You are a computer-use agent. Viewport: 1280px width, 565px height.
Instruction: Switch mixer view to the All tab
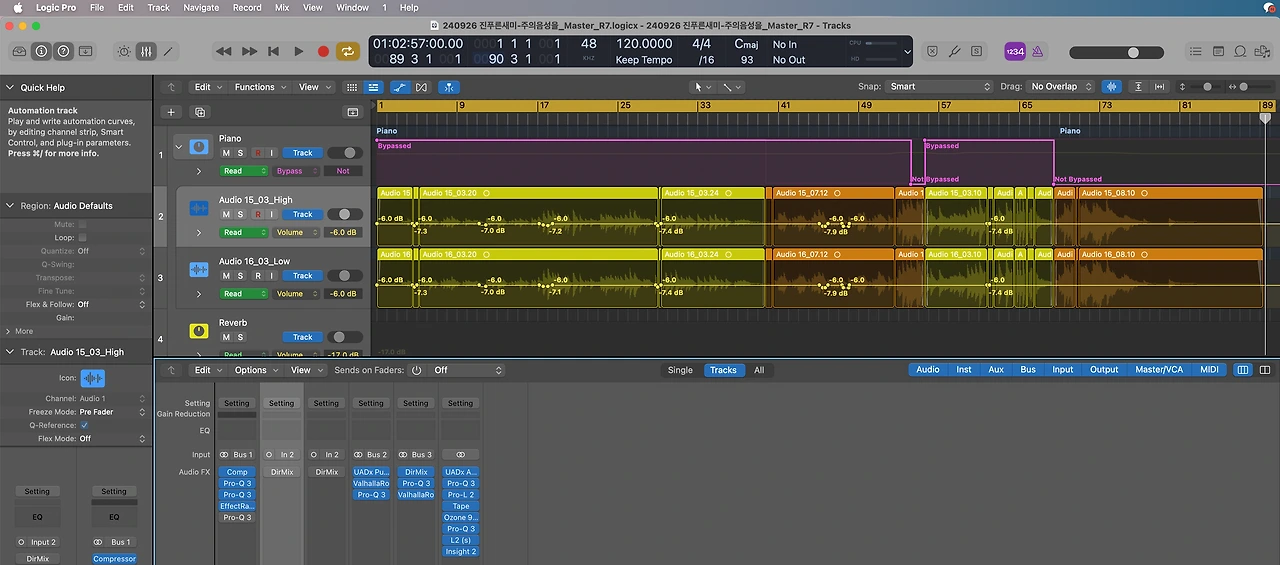759,370
